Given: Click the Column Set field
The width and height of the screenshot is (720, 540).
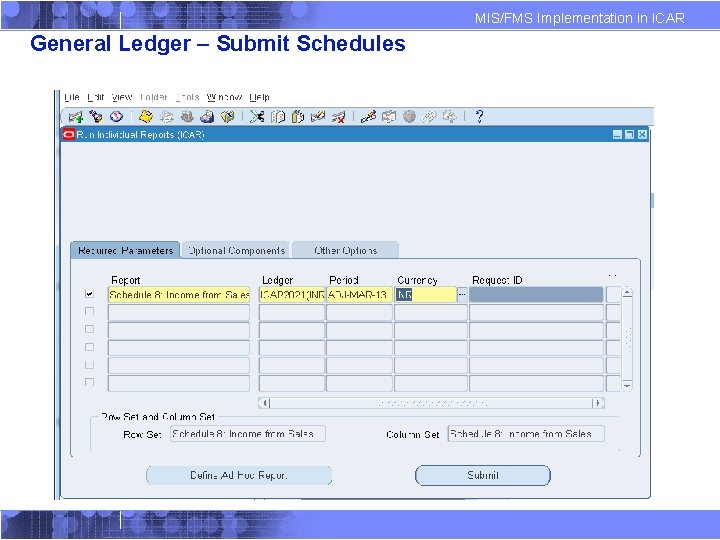Looking at the screenshot, I should (x=526, y=434).
